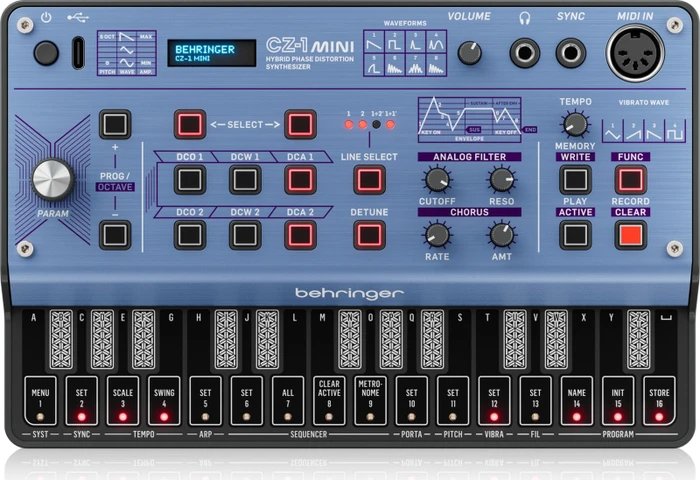Select waveform 1 sawtooth icon
Image resolution: width=700 pixels, height=480 pixels.
click(x=374, y=42)
